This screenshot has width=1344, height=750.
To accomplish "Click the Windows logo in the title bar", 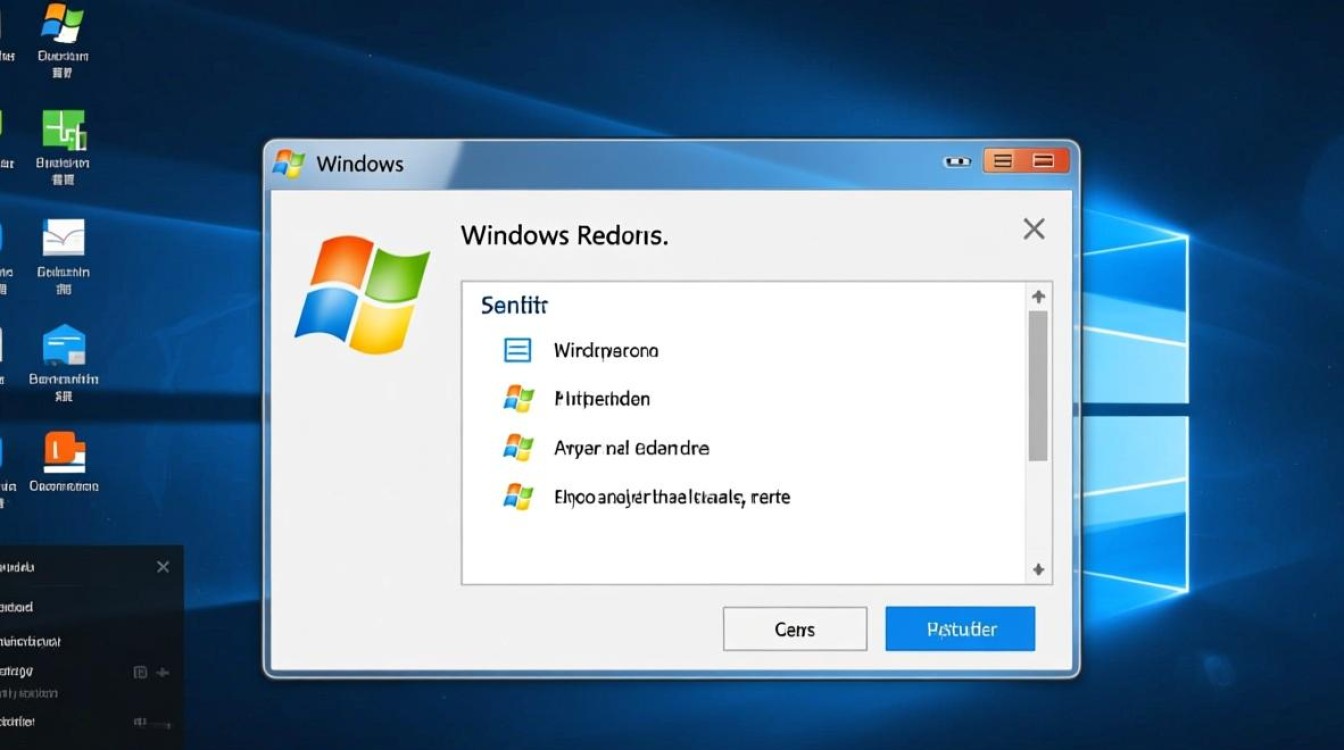I will point(289,164).
